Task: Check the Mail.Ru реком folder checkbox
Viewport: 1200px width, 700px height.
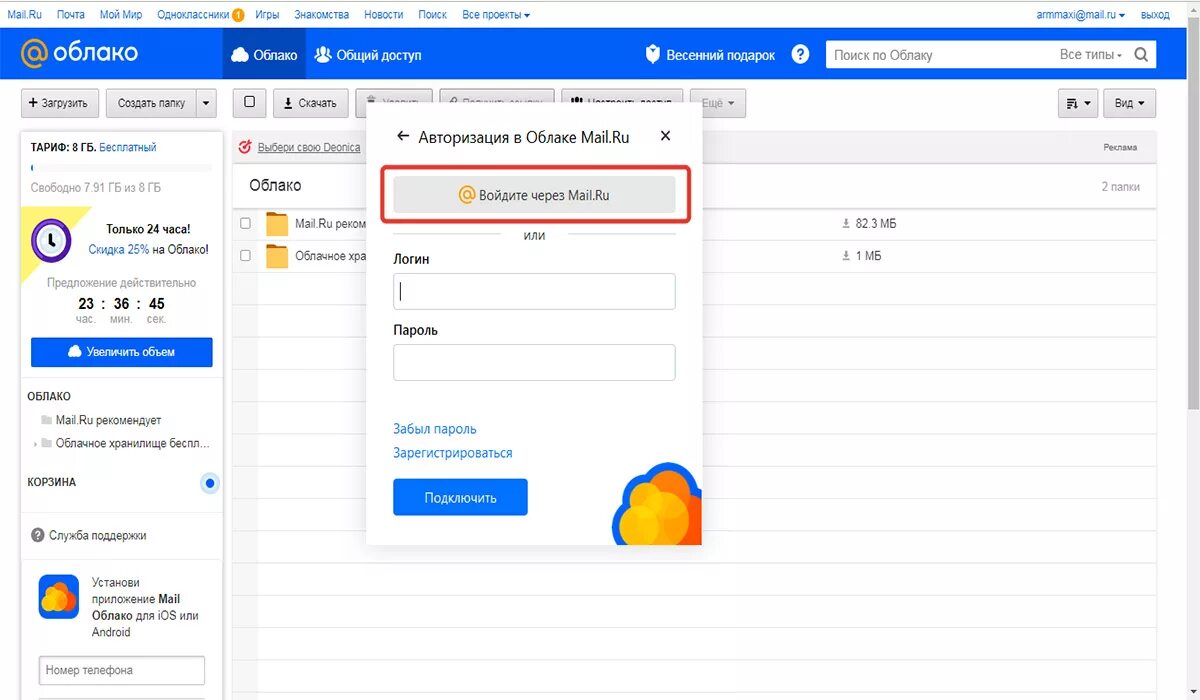Action: pos(246,223)
